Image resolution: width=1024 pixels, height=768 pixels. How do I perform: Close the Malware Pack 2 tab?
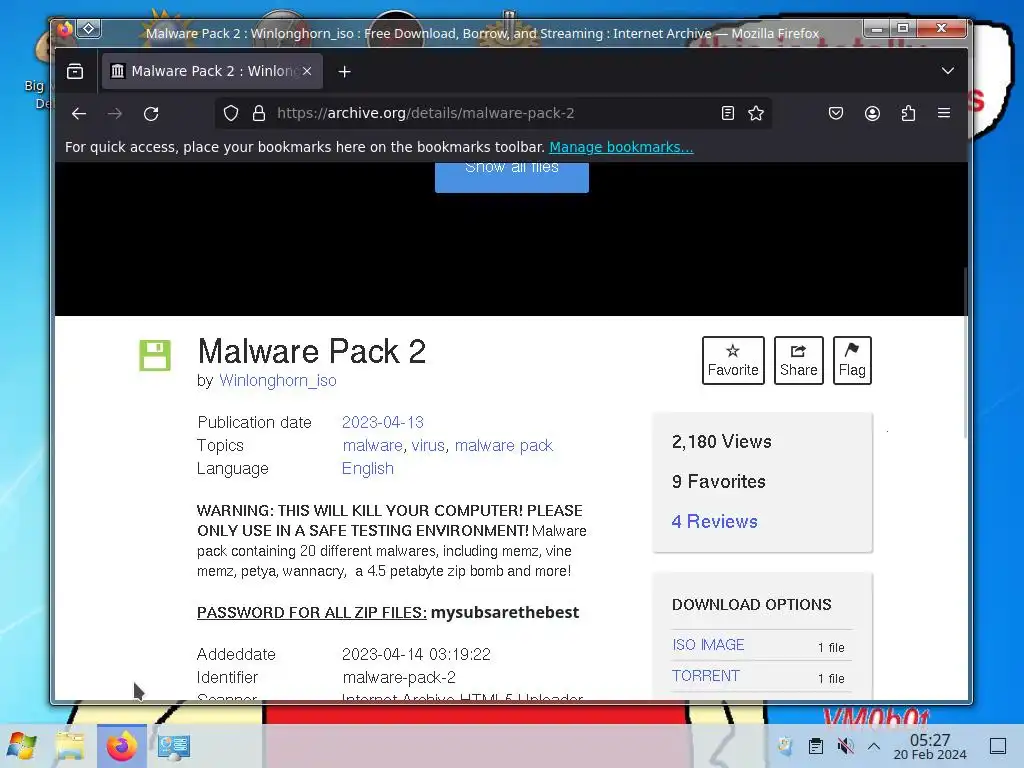pos(307,71)
